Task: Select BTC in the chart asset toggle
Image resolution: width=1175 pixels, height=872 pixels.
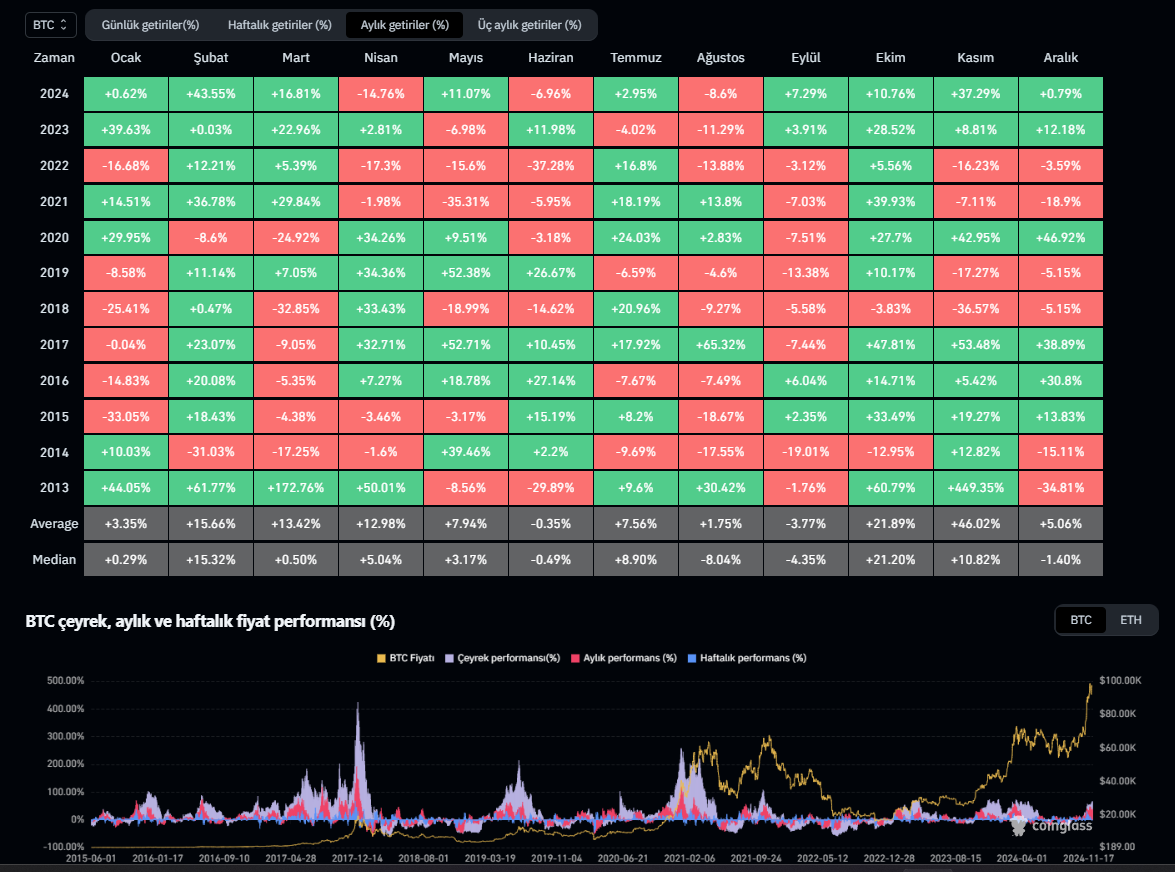Action: pos(1081,620)
